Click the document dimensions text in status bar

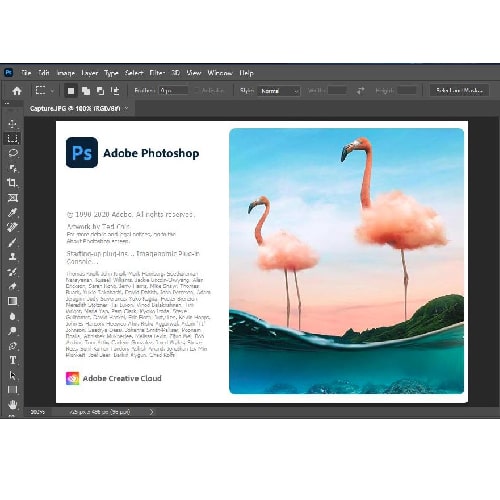100,412
